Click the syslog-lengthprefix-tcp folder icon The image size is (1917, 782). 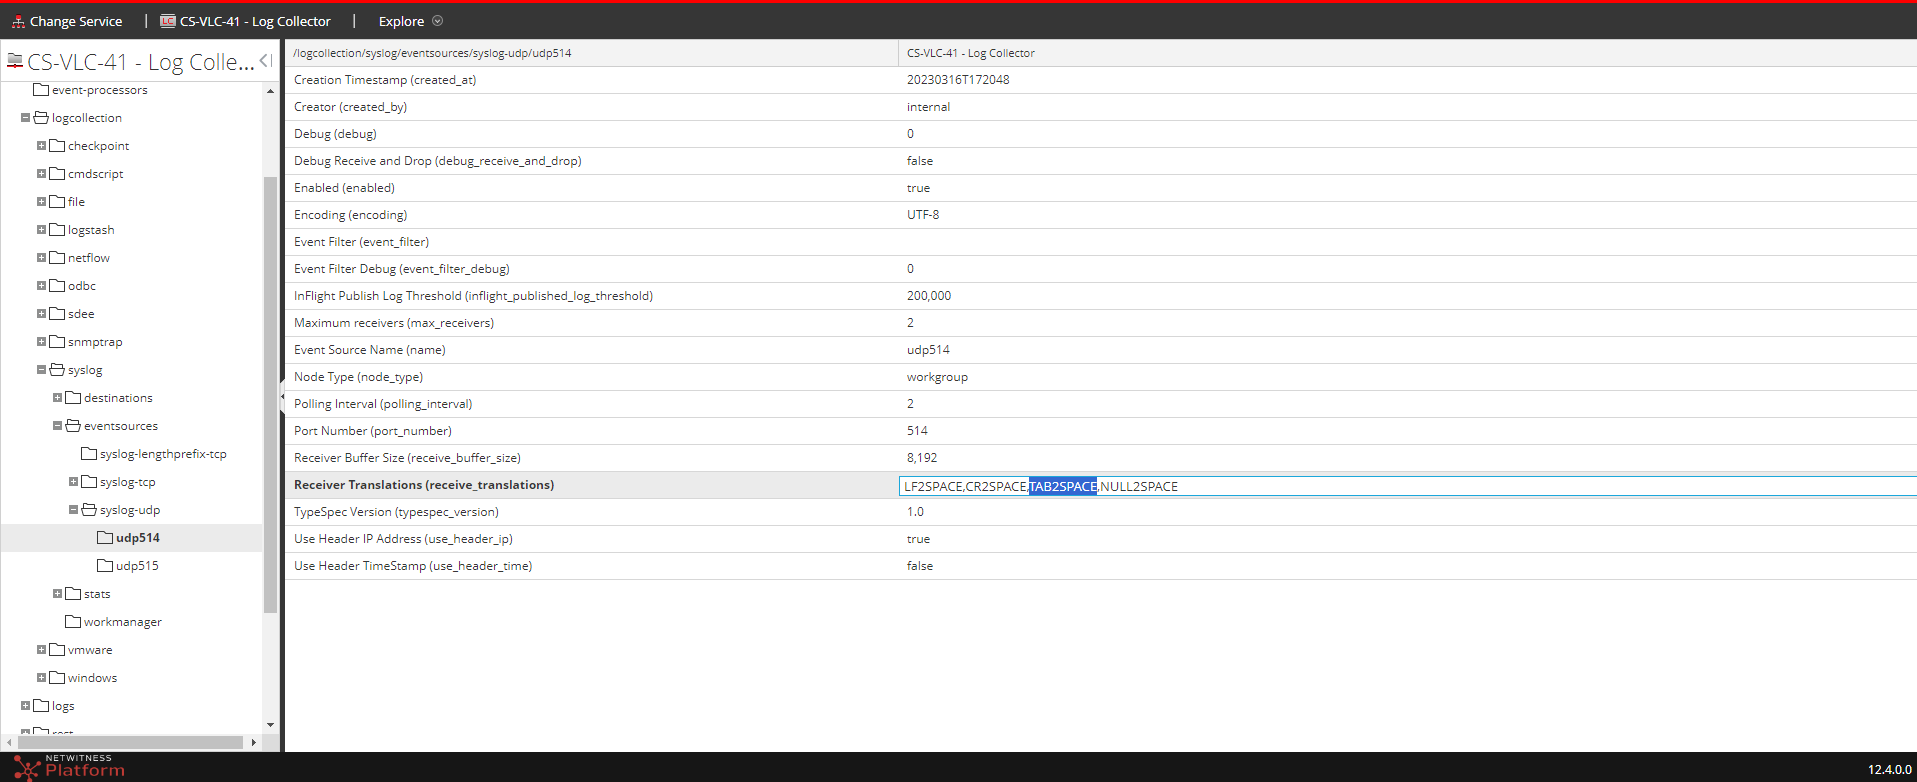pyautogui.click(x=89, y=454)
